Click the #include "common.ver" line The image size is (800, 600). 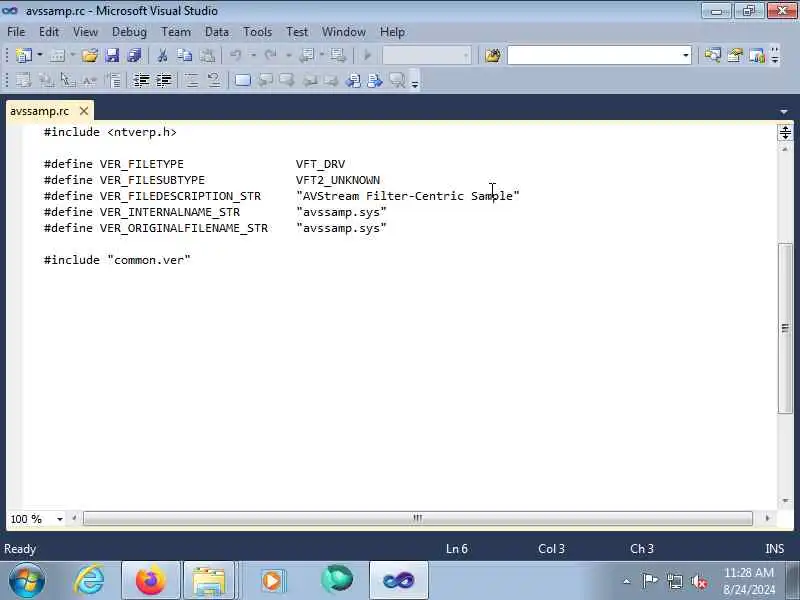[x=117, y=260]
